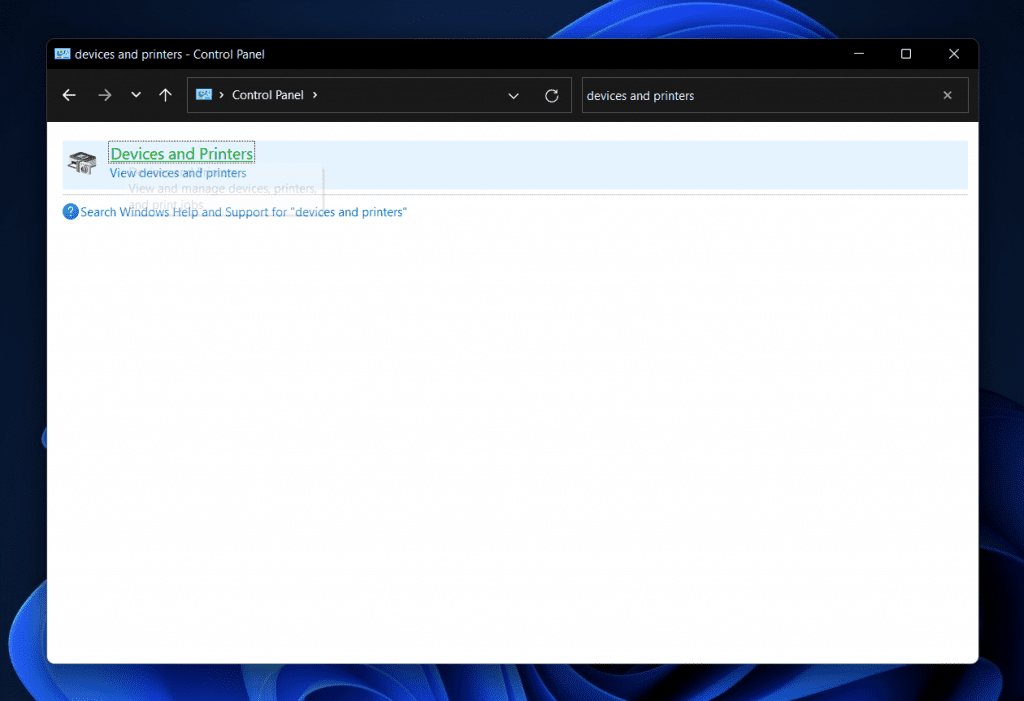Select the Control Panel breadcrumb
Image resolution: width=1024 pixels, height=701 pixels.
point(267,95)
